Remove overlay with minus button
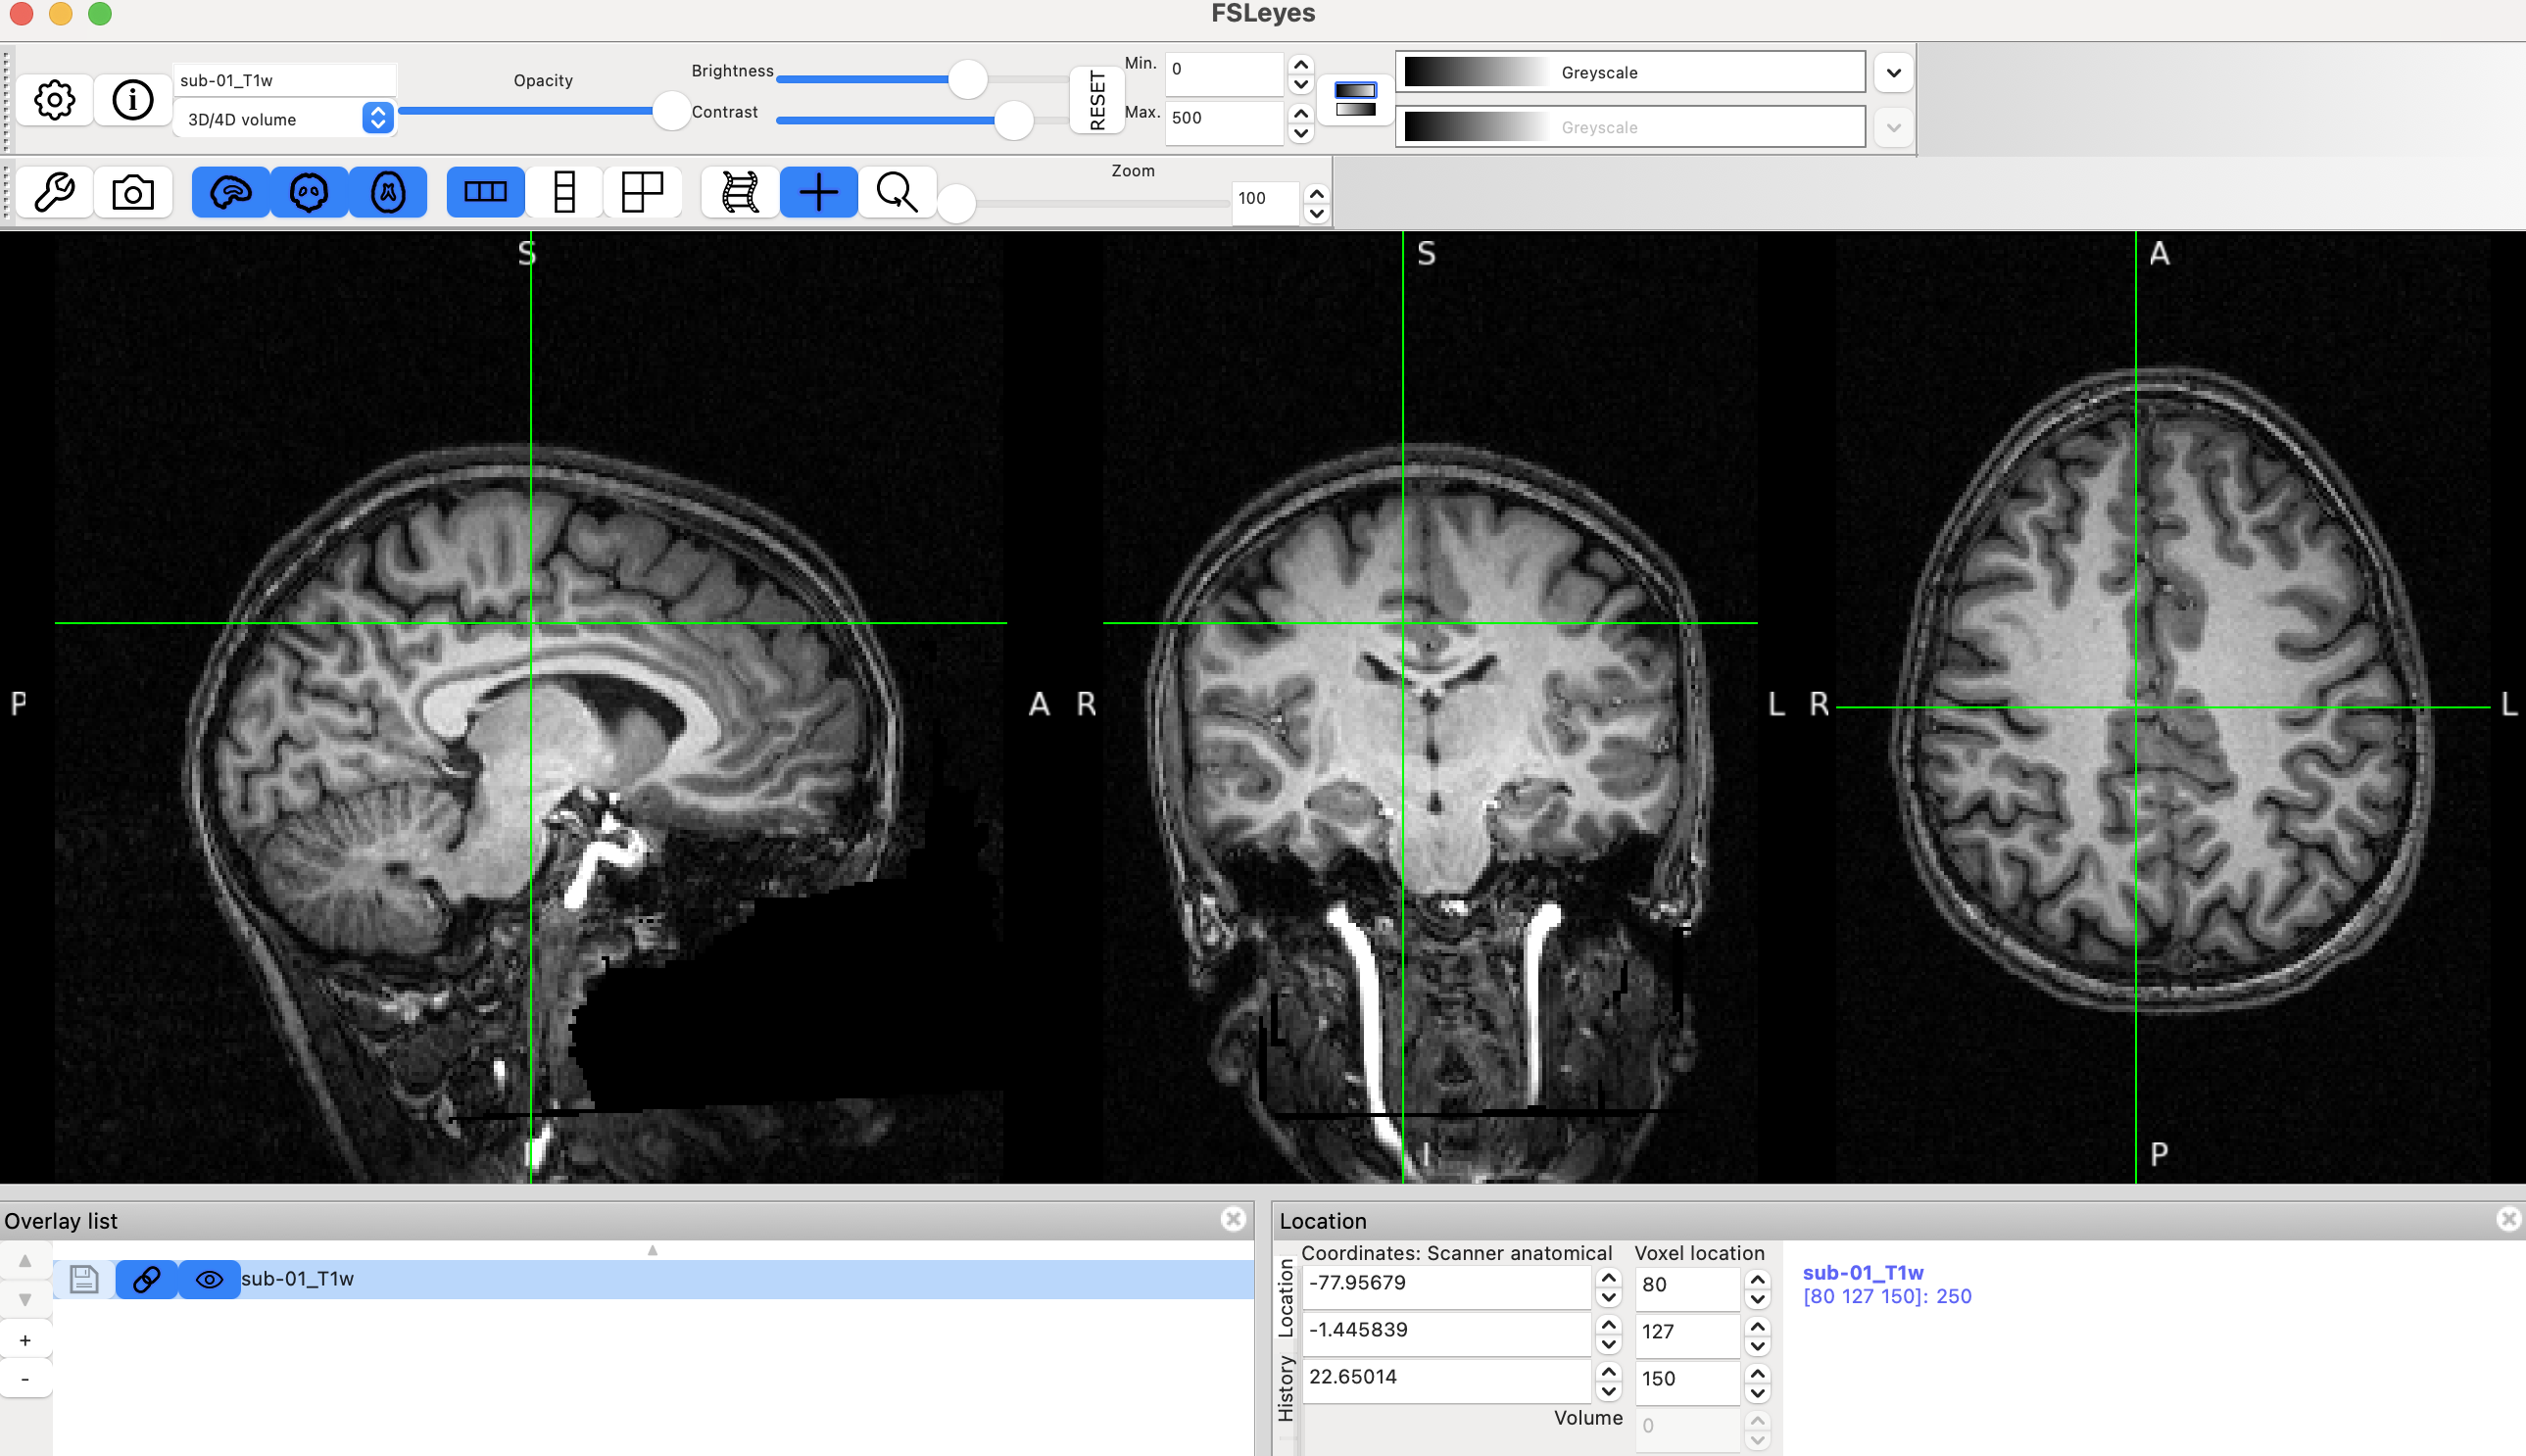 pos(25,1379)
